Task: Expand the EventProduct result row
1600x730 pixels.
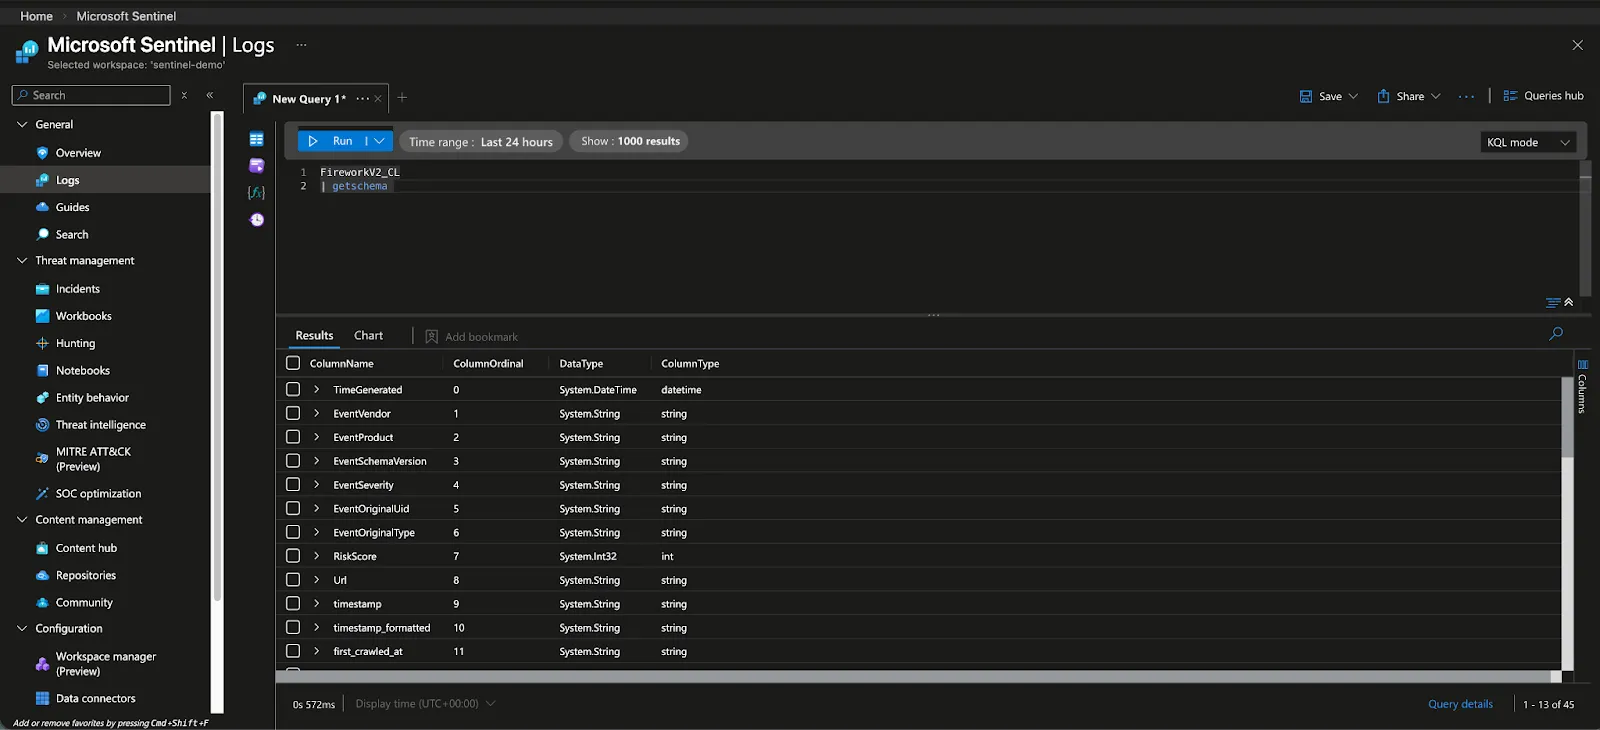Action: [x=317, y=437]
